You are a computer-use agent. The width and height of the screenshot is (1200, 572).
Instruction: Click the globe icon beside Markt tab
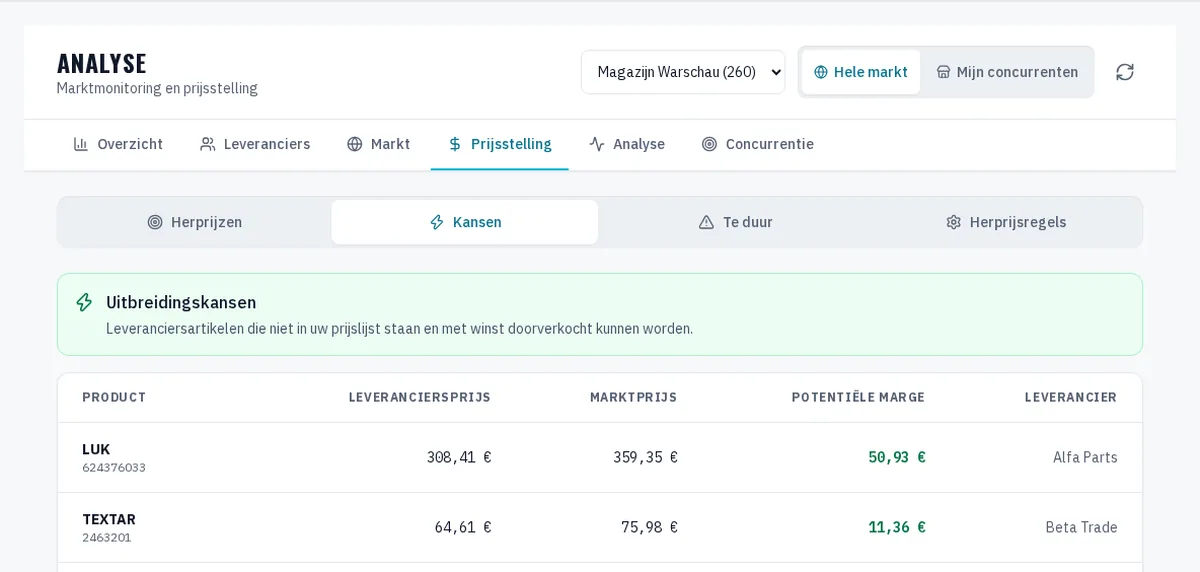tap(354, 144)
